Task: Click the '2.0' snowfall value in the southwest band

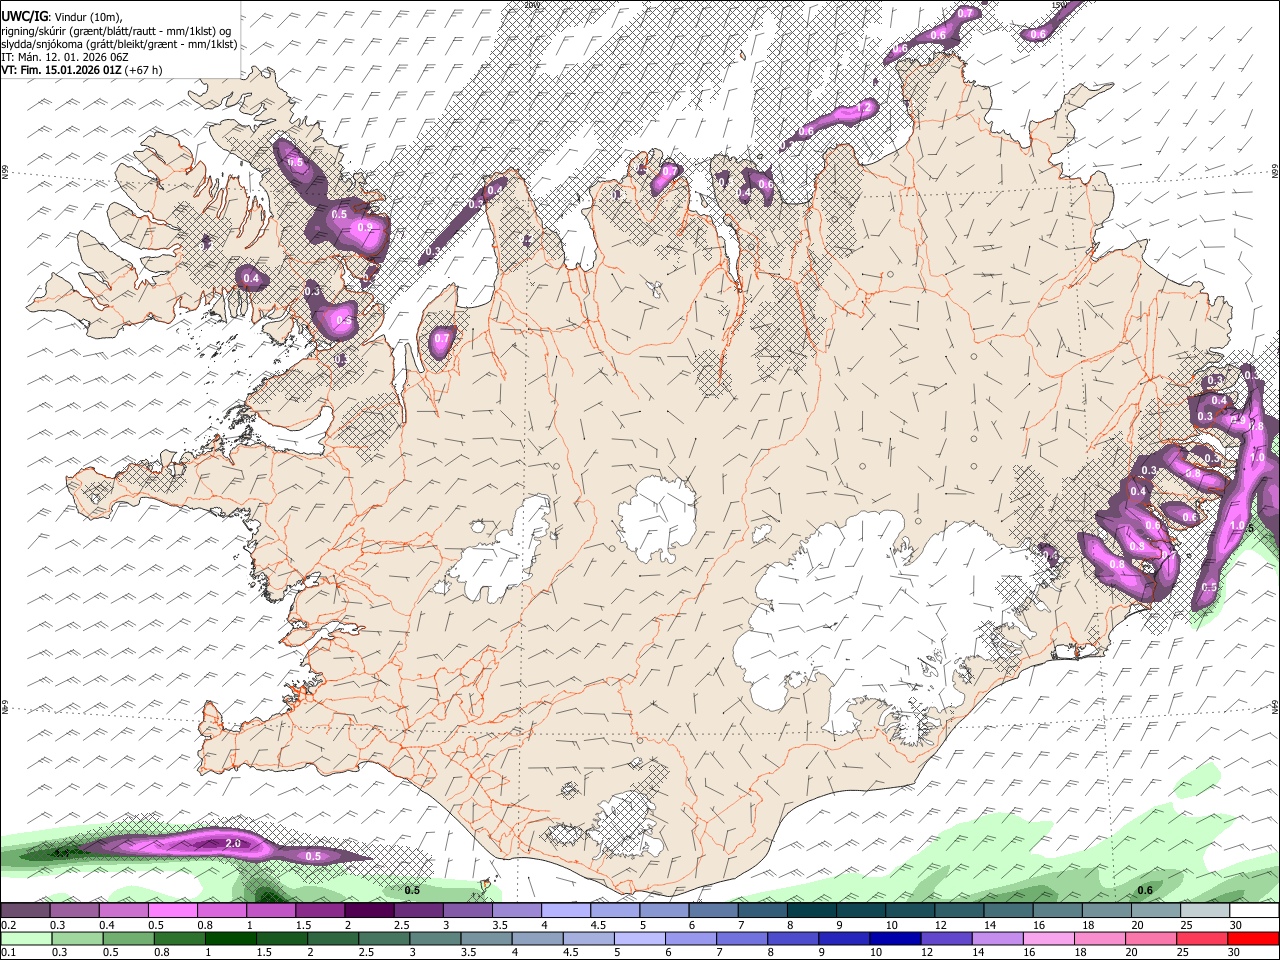Action: [233, 844]
